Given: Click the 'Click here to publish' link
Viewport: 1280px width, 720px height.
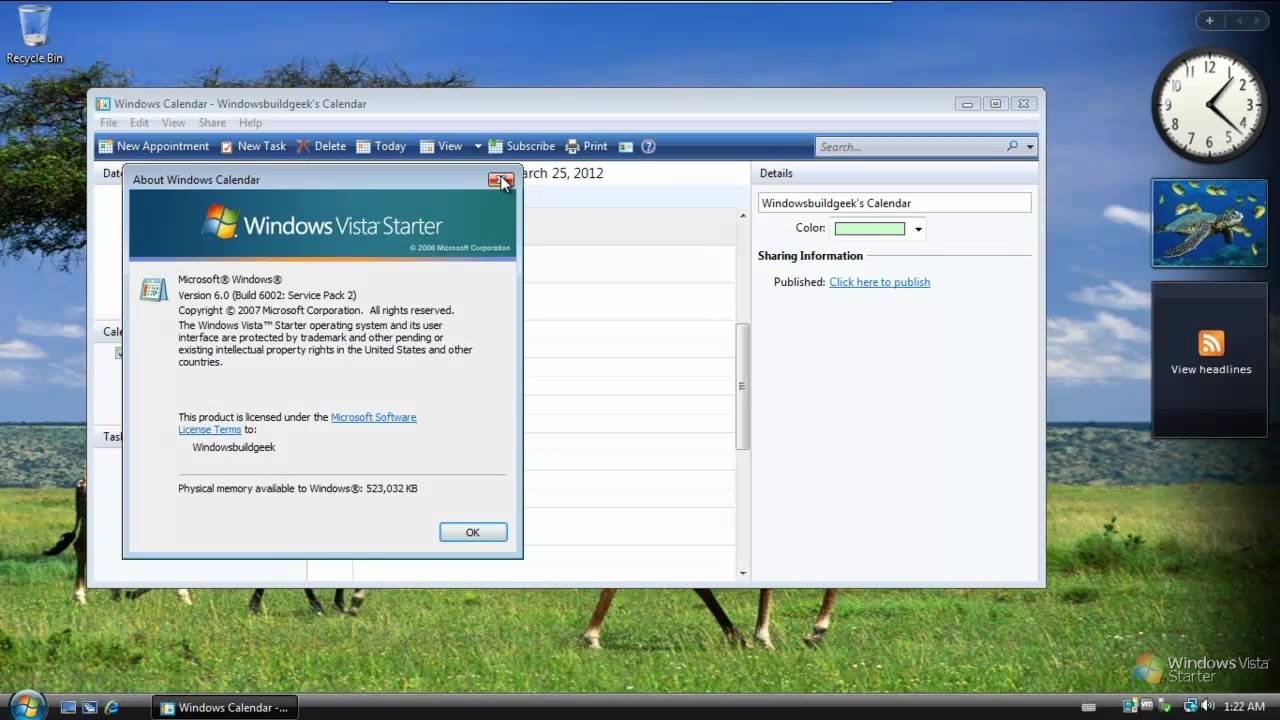Looking at the screenshot, I should (x=880, y=282).
